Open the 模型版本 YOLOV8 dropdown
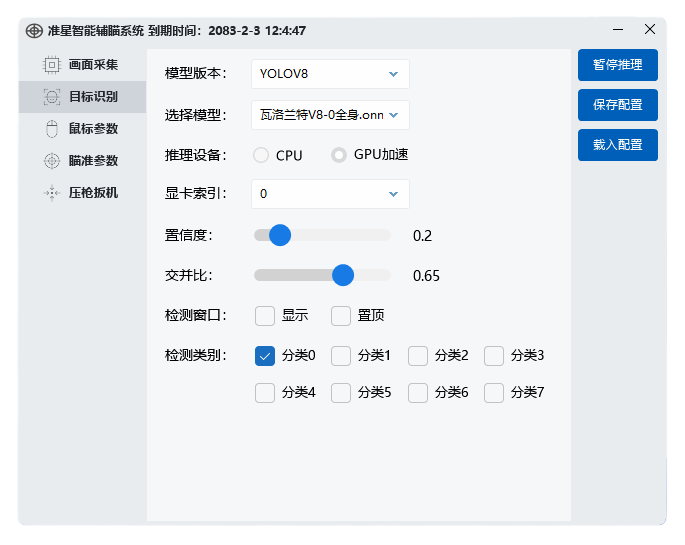This screenshot has height=545, width=685. click(x=330, y=74)
